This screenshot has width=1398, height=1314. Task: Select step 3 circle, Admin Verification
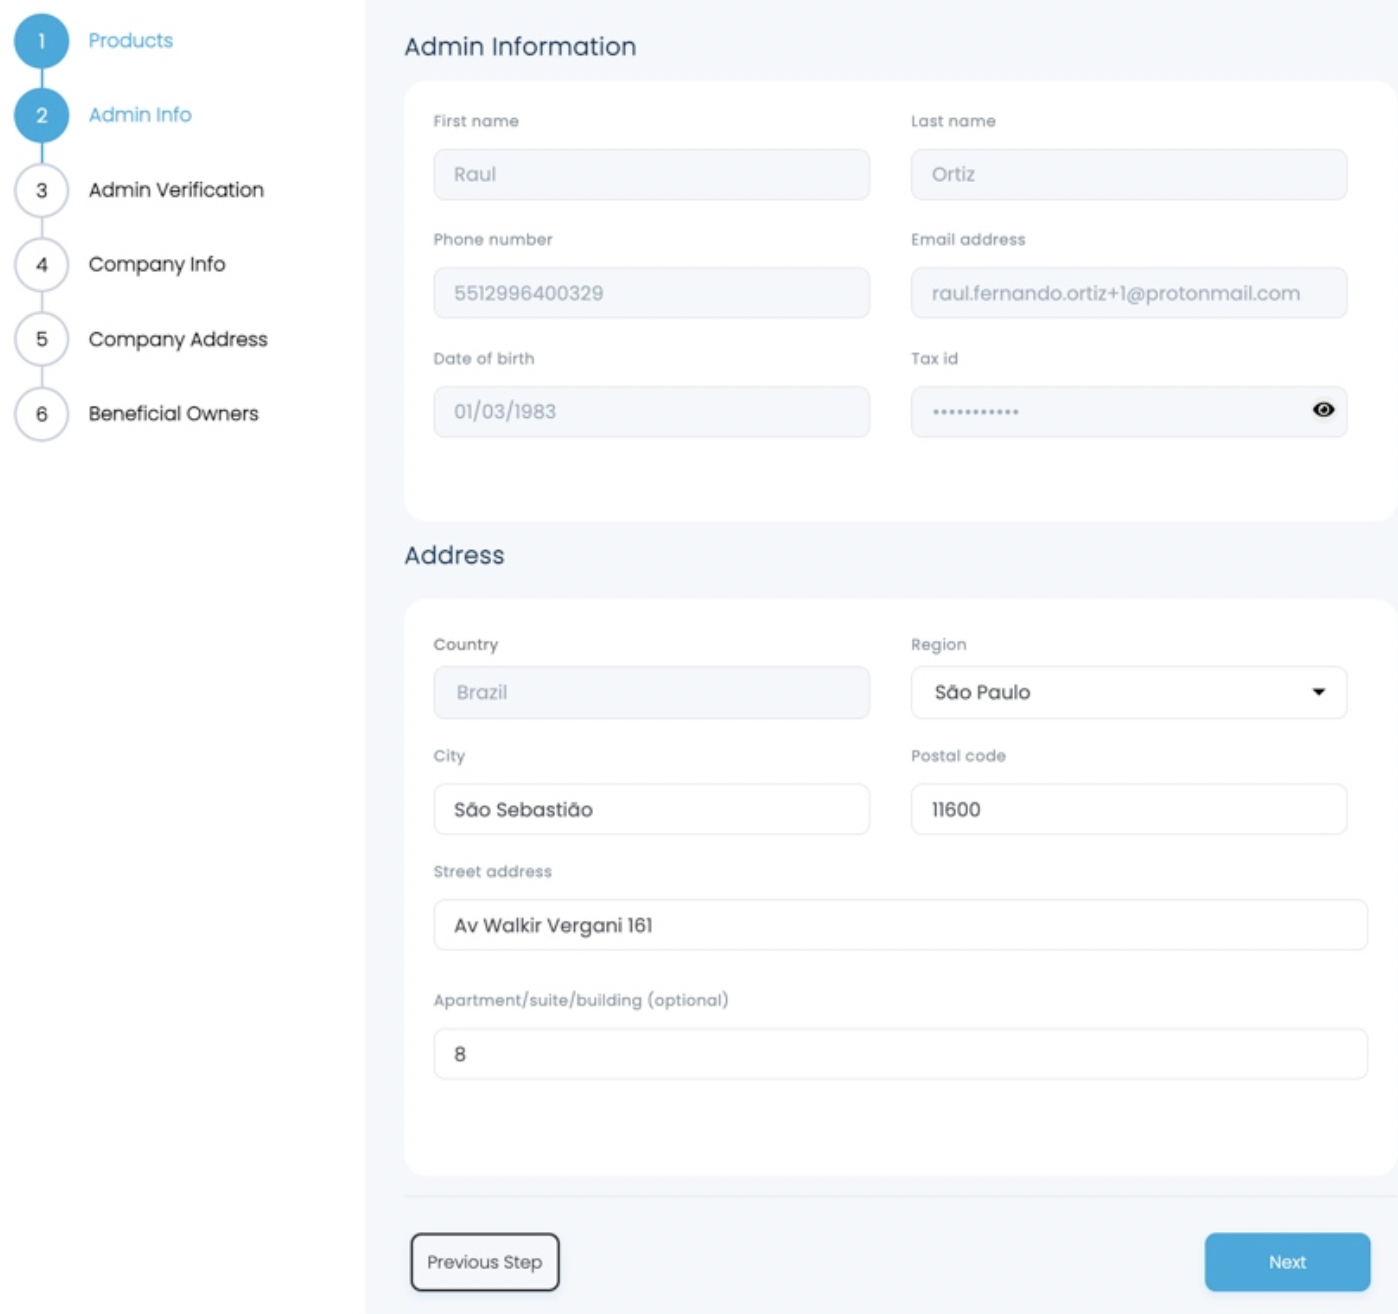tap(41, 190)
